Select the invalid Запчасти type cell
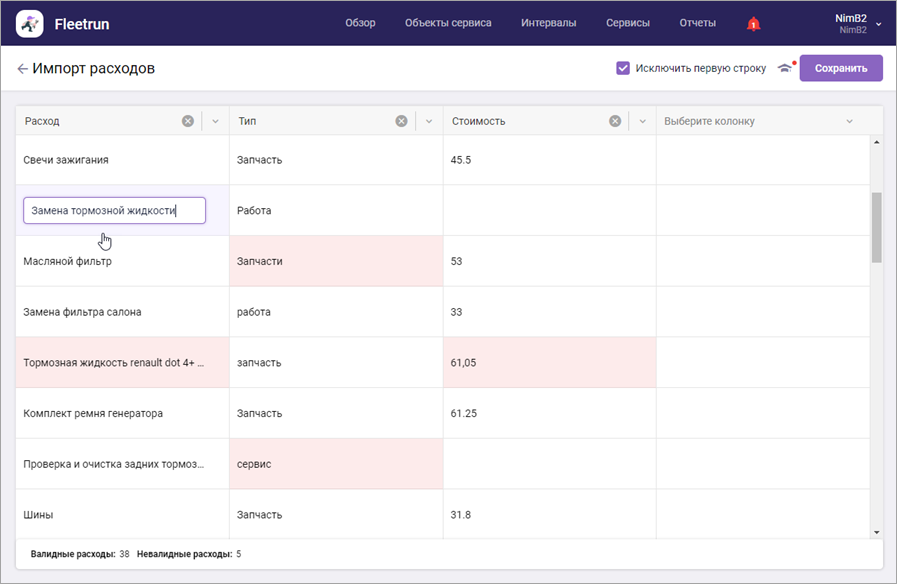Screen dimensions: 897x584 (336, 261)
